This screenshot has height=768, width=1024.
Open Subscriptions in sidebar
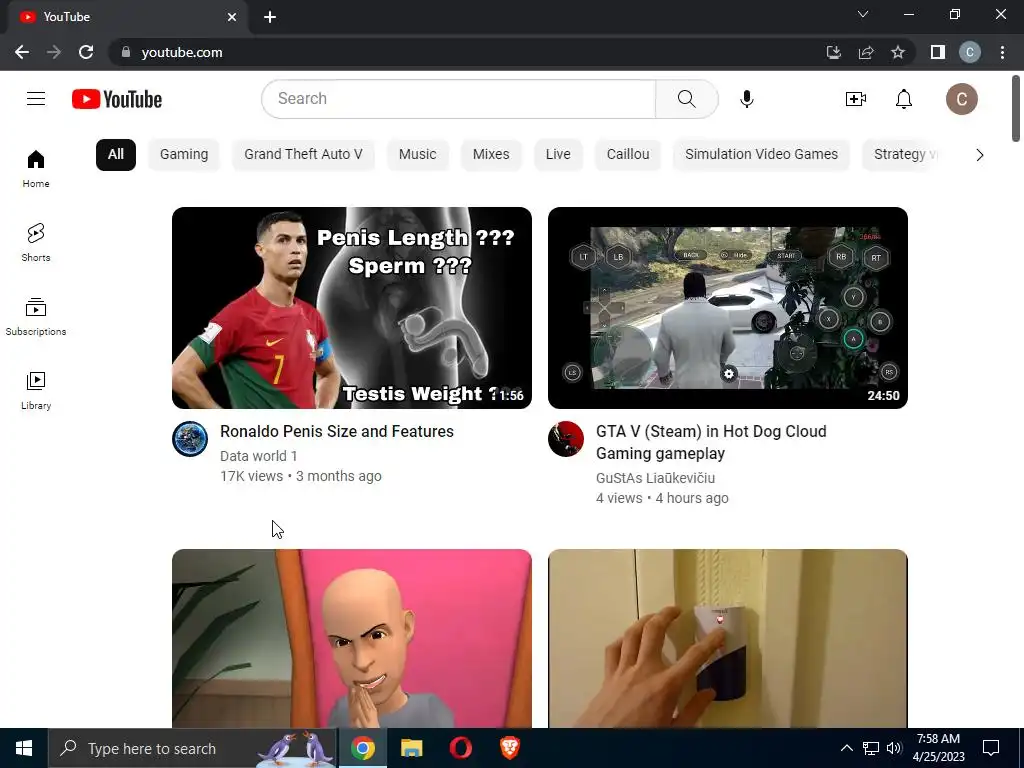click(36, 317)
